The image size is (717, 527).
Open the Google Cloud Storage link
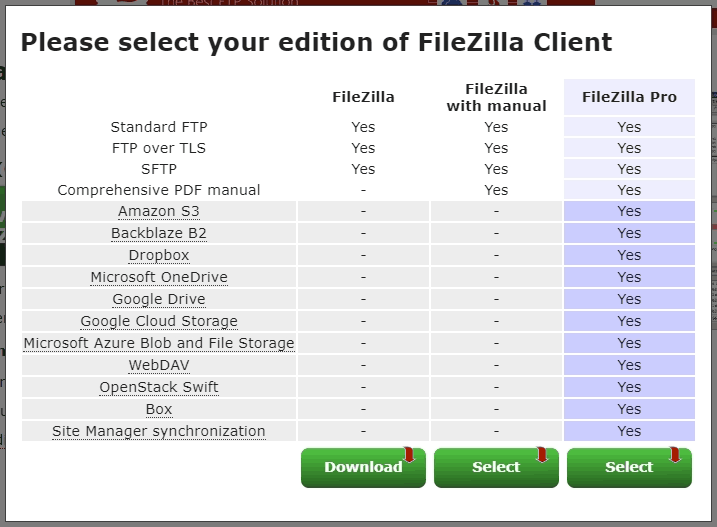159,321
